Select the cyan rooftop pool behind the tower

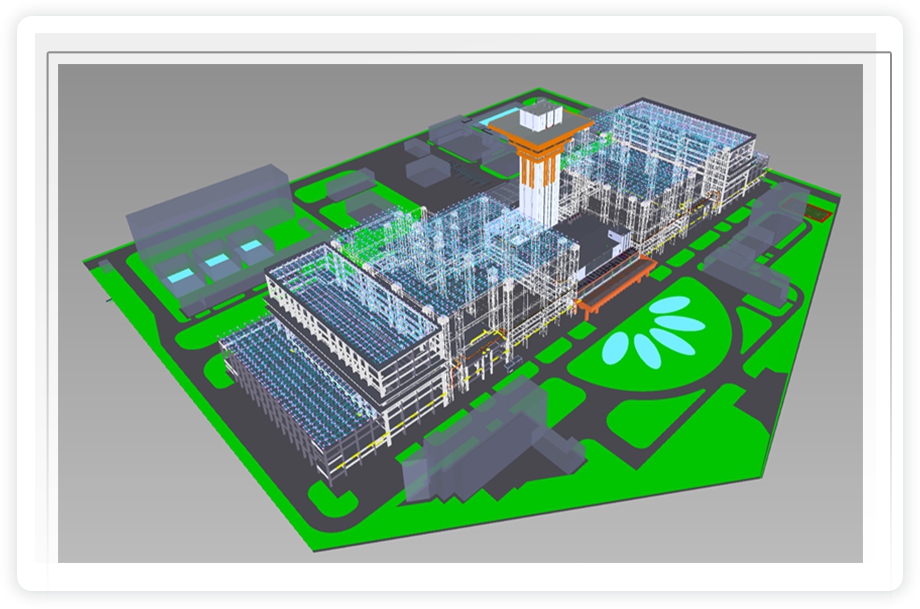click(x=494, y=121)
